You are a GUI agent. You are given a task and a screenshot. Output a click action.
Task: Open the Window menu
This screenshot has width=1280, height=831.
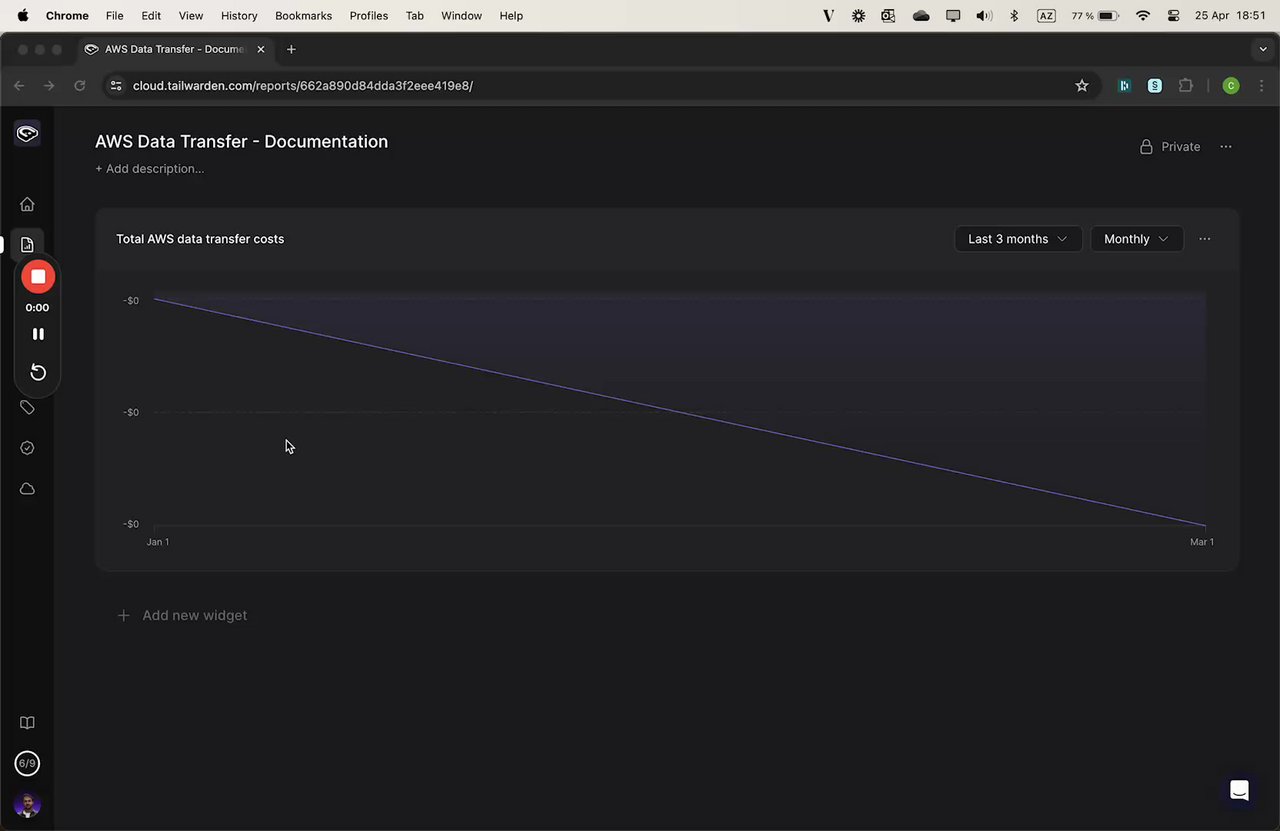coord(461,16)
